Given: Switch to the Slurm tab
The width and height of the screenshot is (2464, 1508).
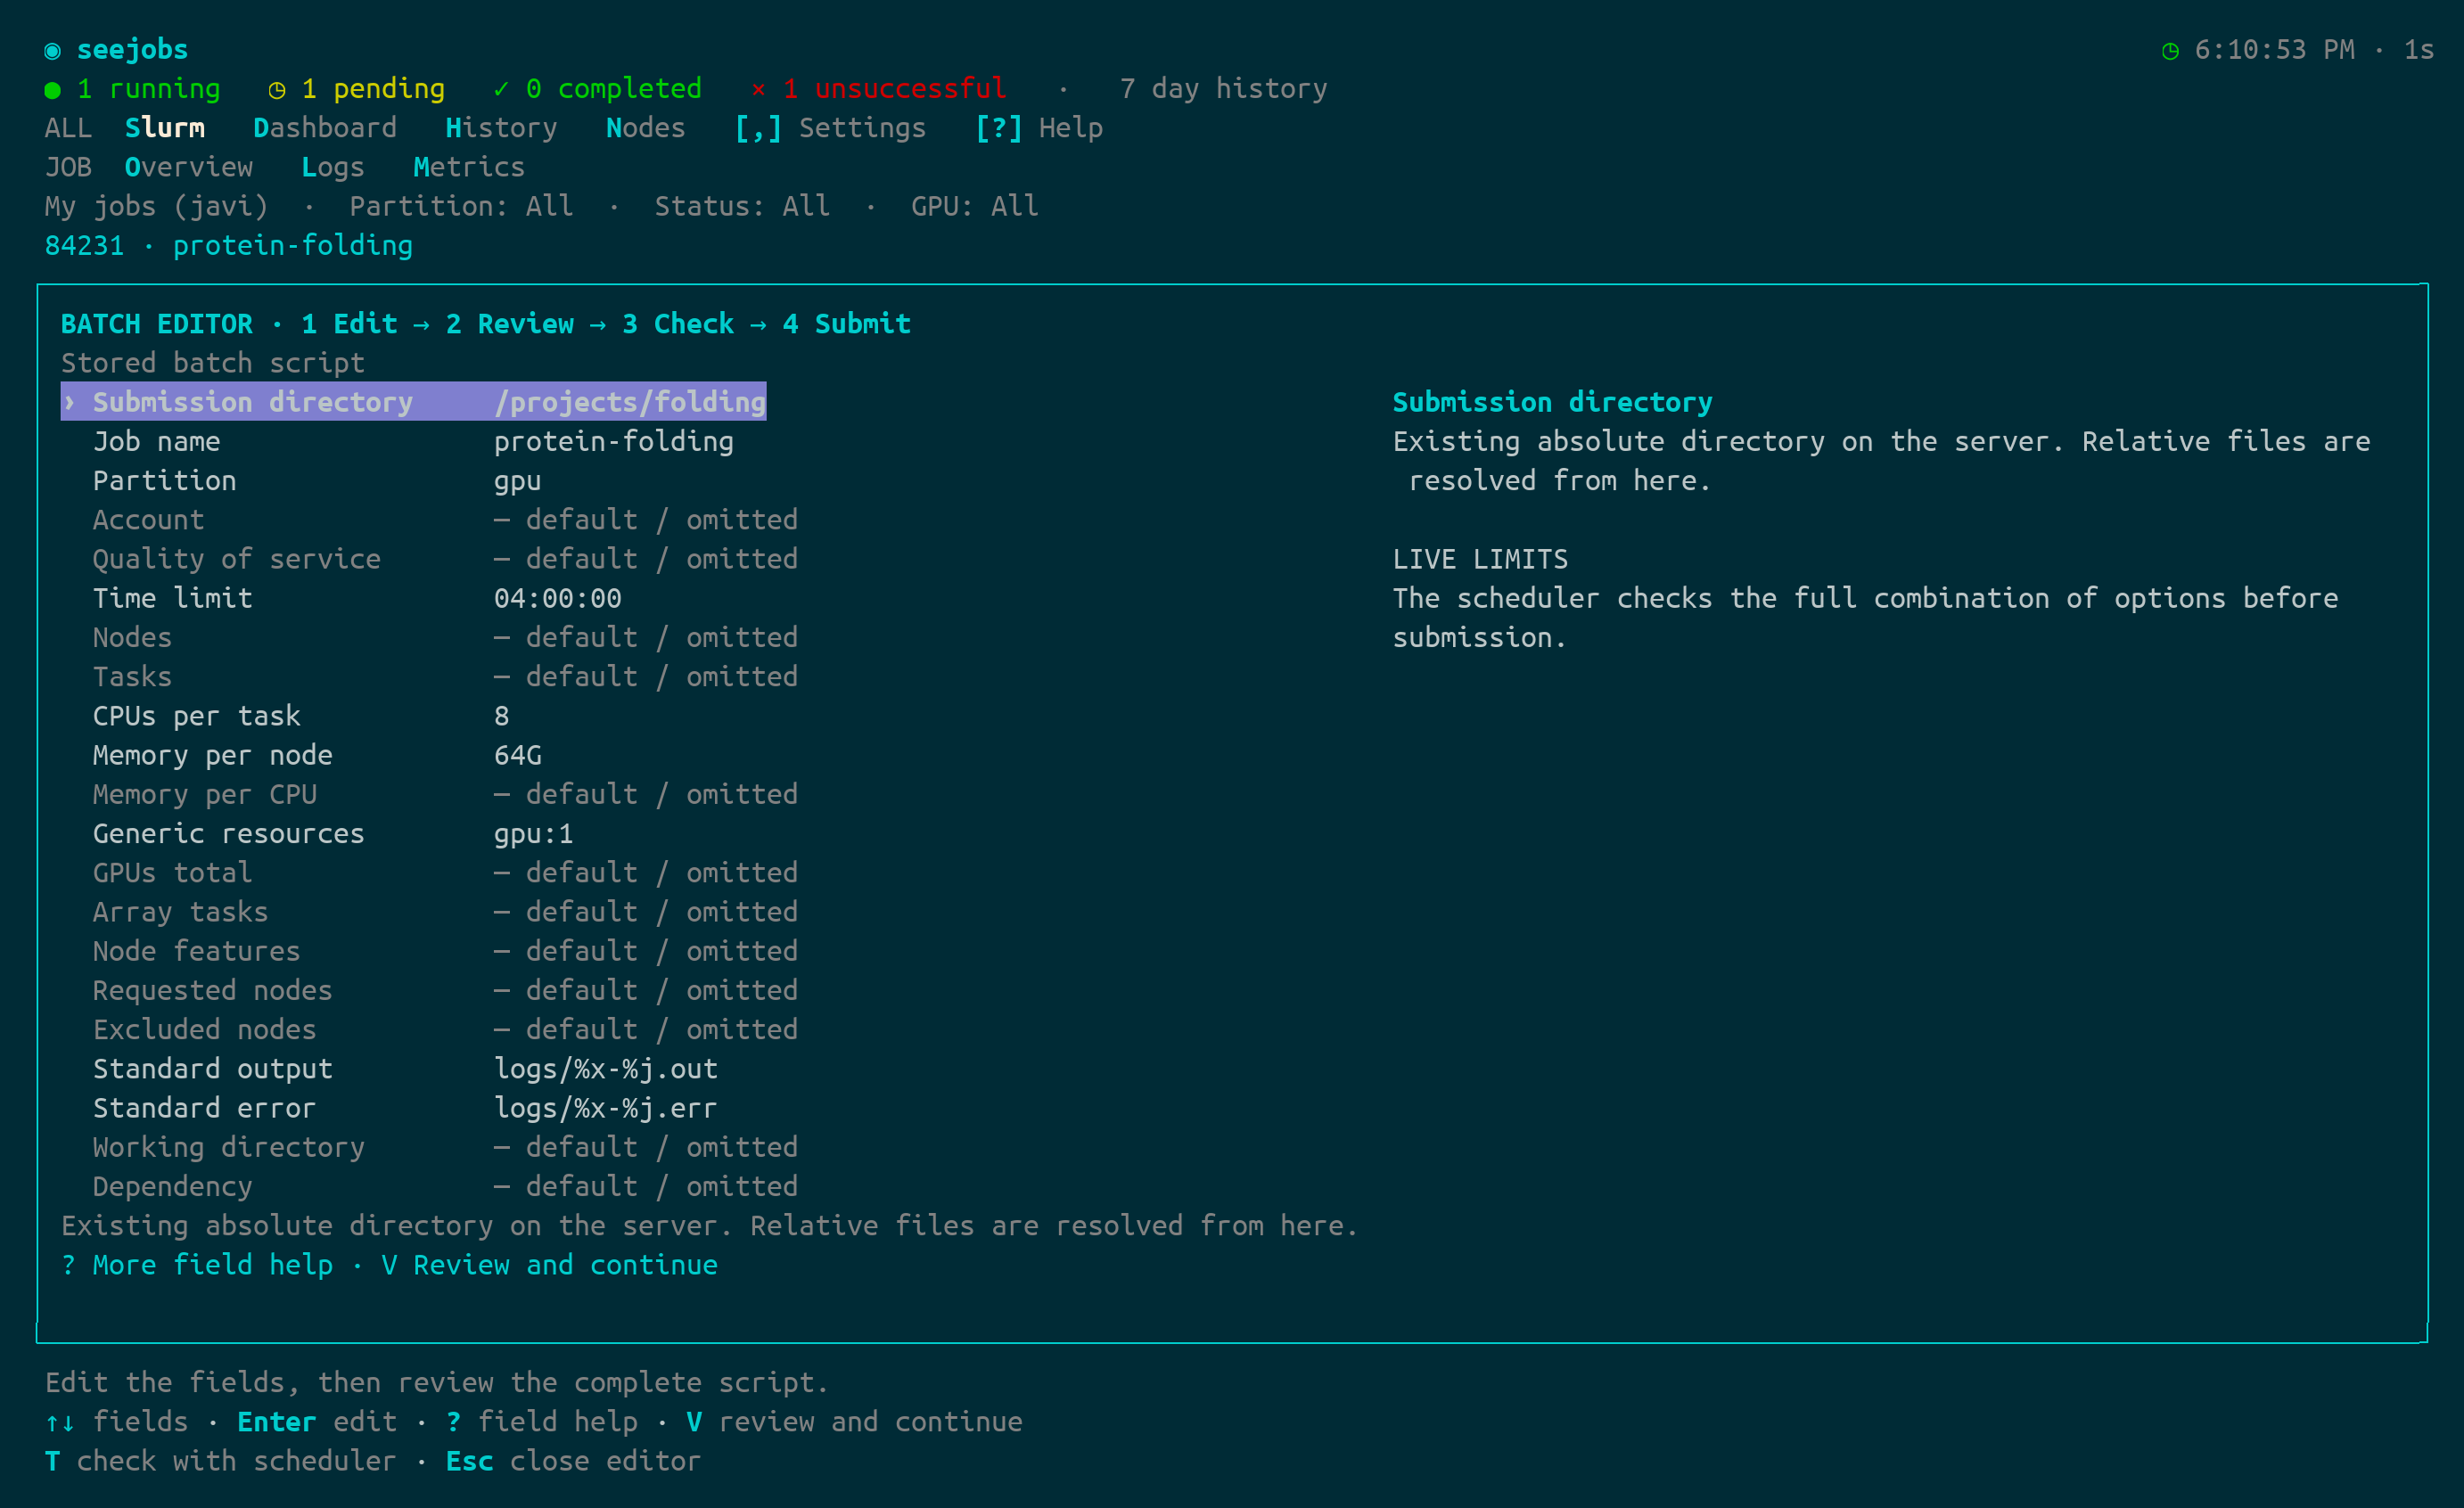Looking at the screenshot, I should [x=165, y=128].
